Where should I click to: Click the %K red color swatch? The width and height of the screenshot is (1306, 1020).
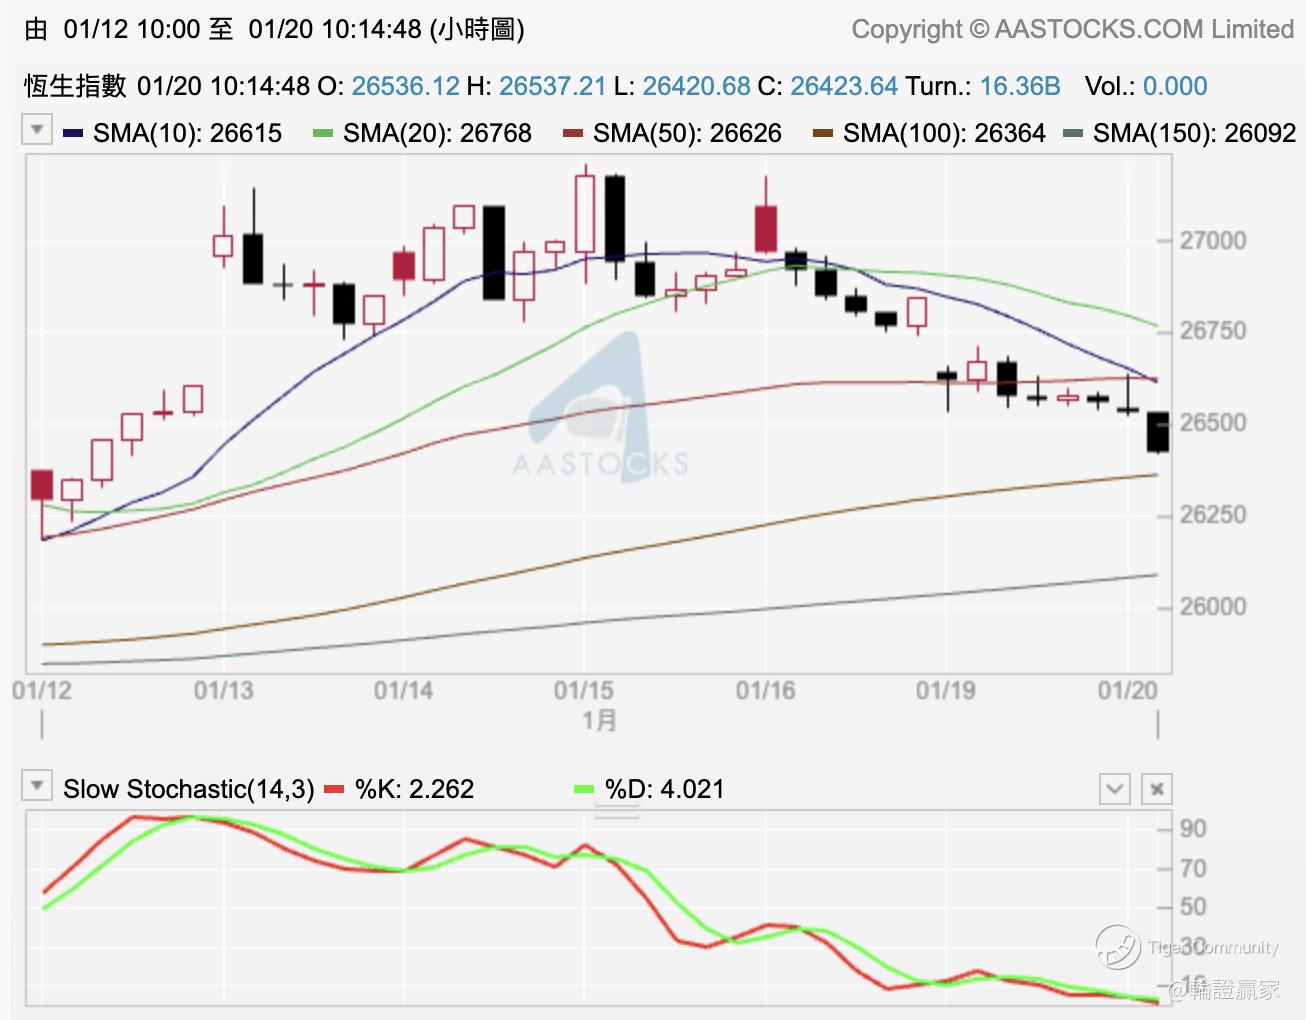click(335, 789)
